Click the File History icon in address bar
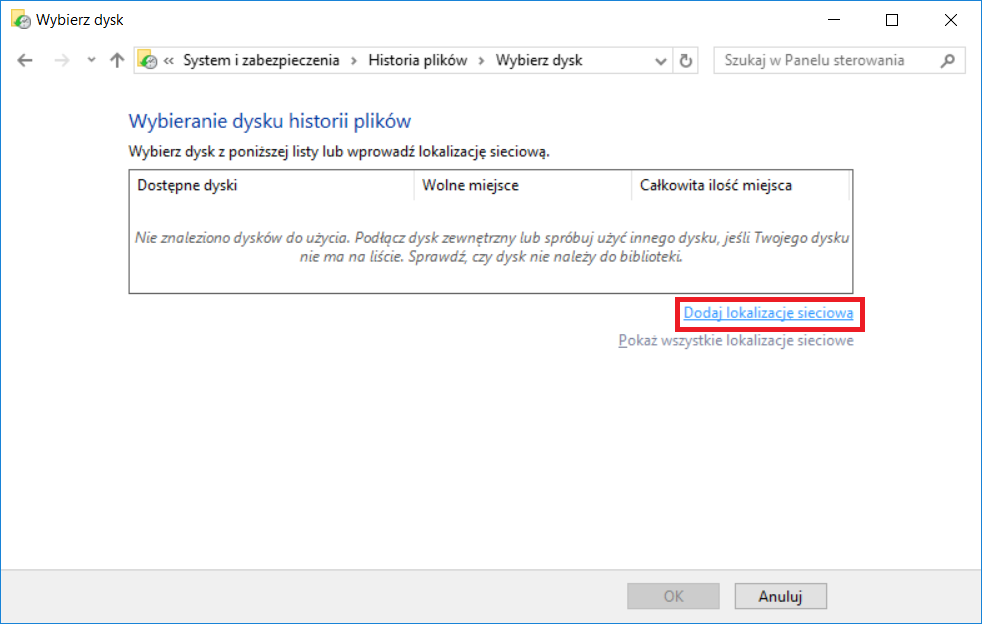The image size is (982, 624). click(x=148, y=60)
